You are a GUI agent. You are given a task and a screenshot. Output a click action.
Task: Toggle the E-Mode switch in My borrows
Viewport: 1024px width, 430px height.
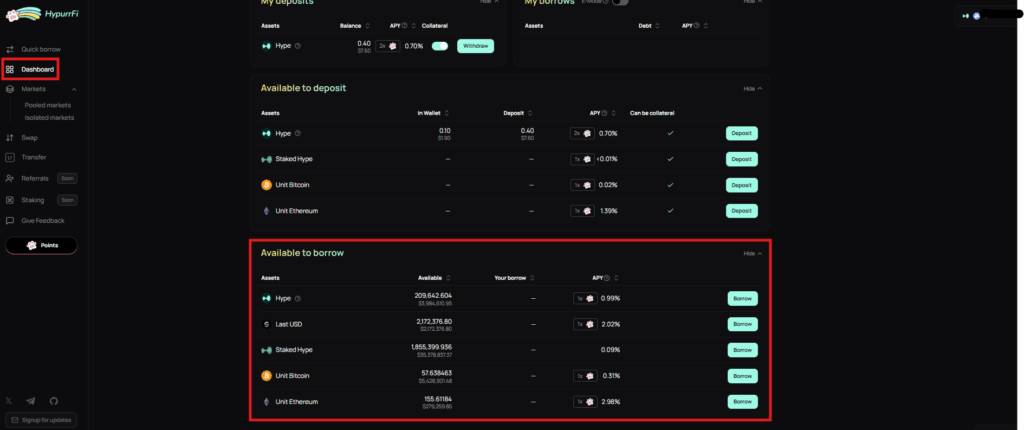coord(620,2)
